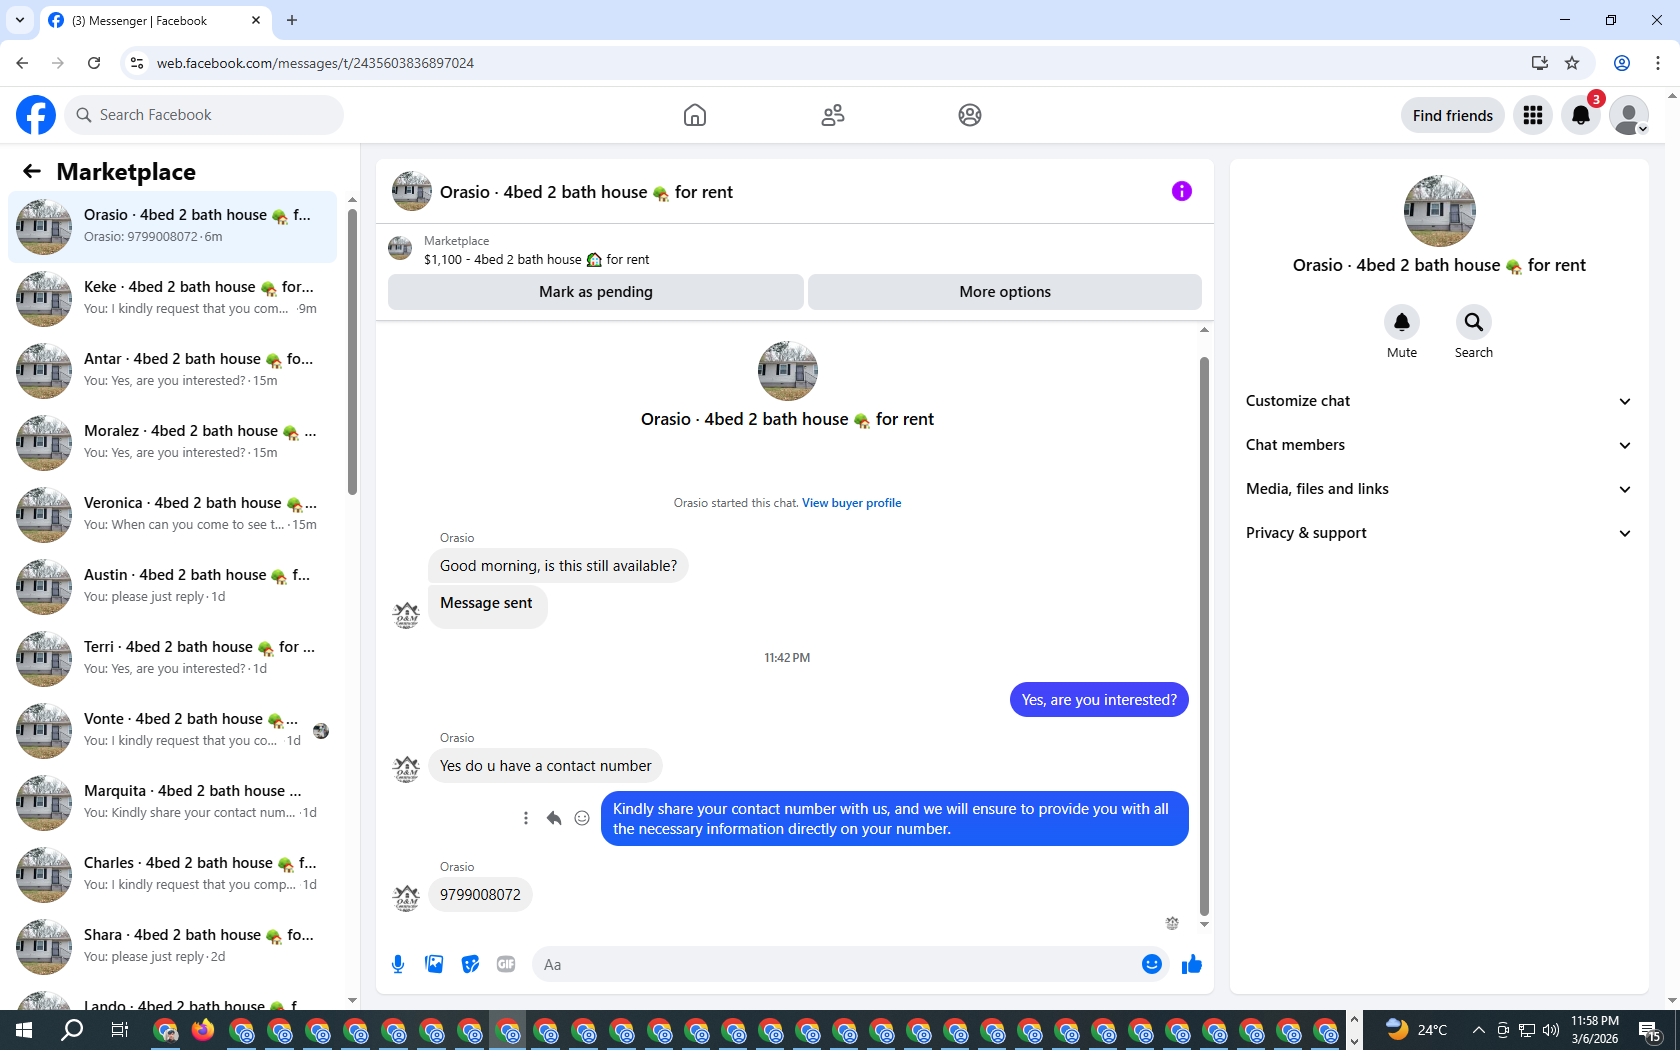
Task: Open the Groups tab icon
Action: [970, 115]
